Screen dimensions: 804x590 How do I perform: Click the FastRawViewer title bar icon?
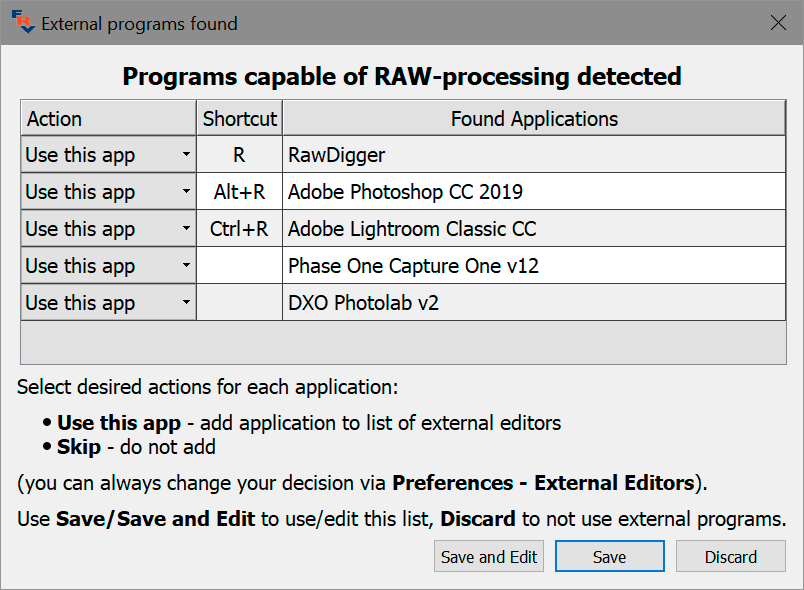[20, 21]
